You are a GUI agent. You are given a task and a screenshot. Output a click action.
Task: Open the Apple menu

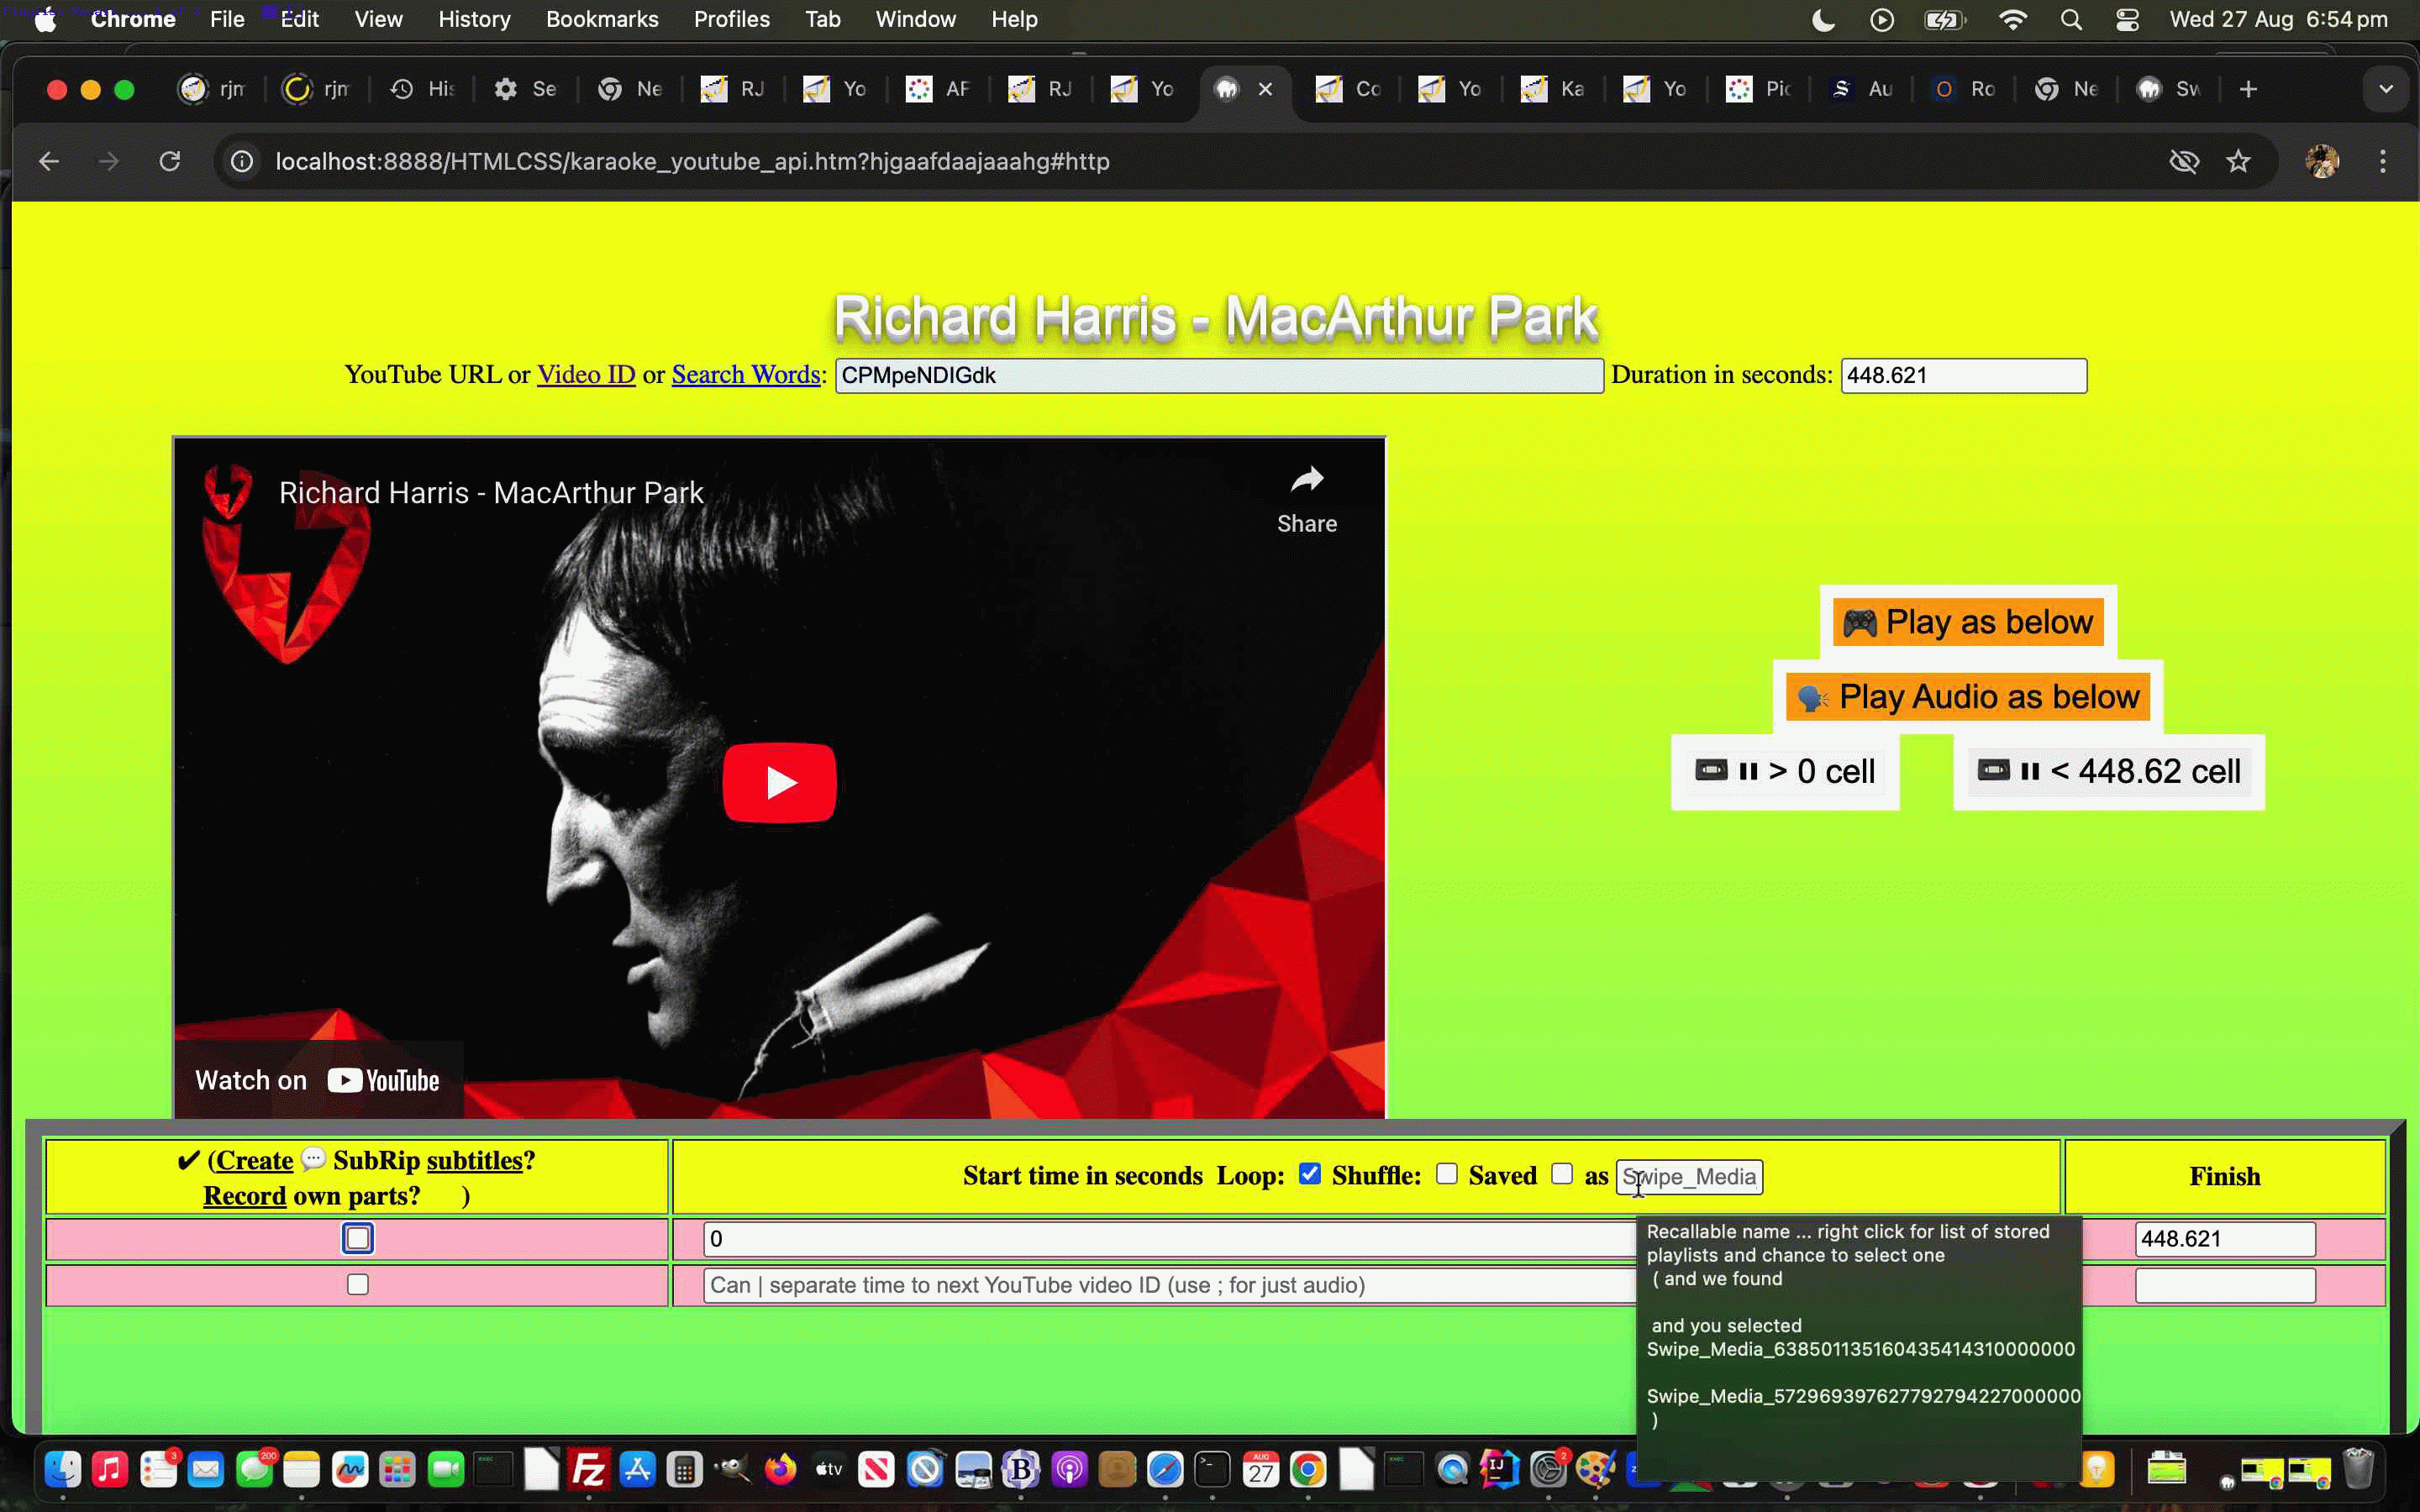point(45,19)
